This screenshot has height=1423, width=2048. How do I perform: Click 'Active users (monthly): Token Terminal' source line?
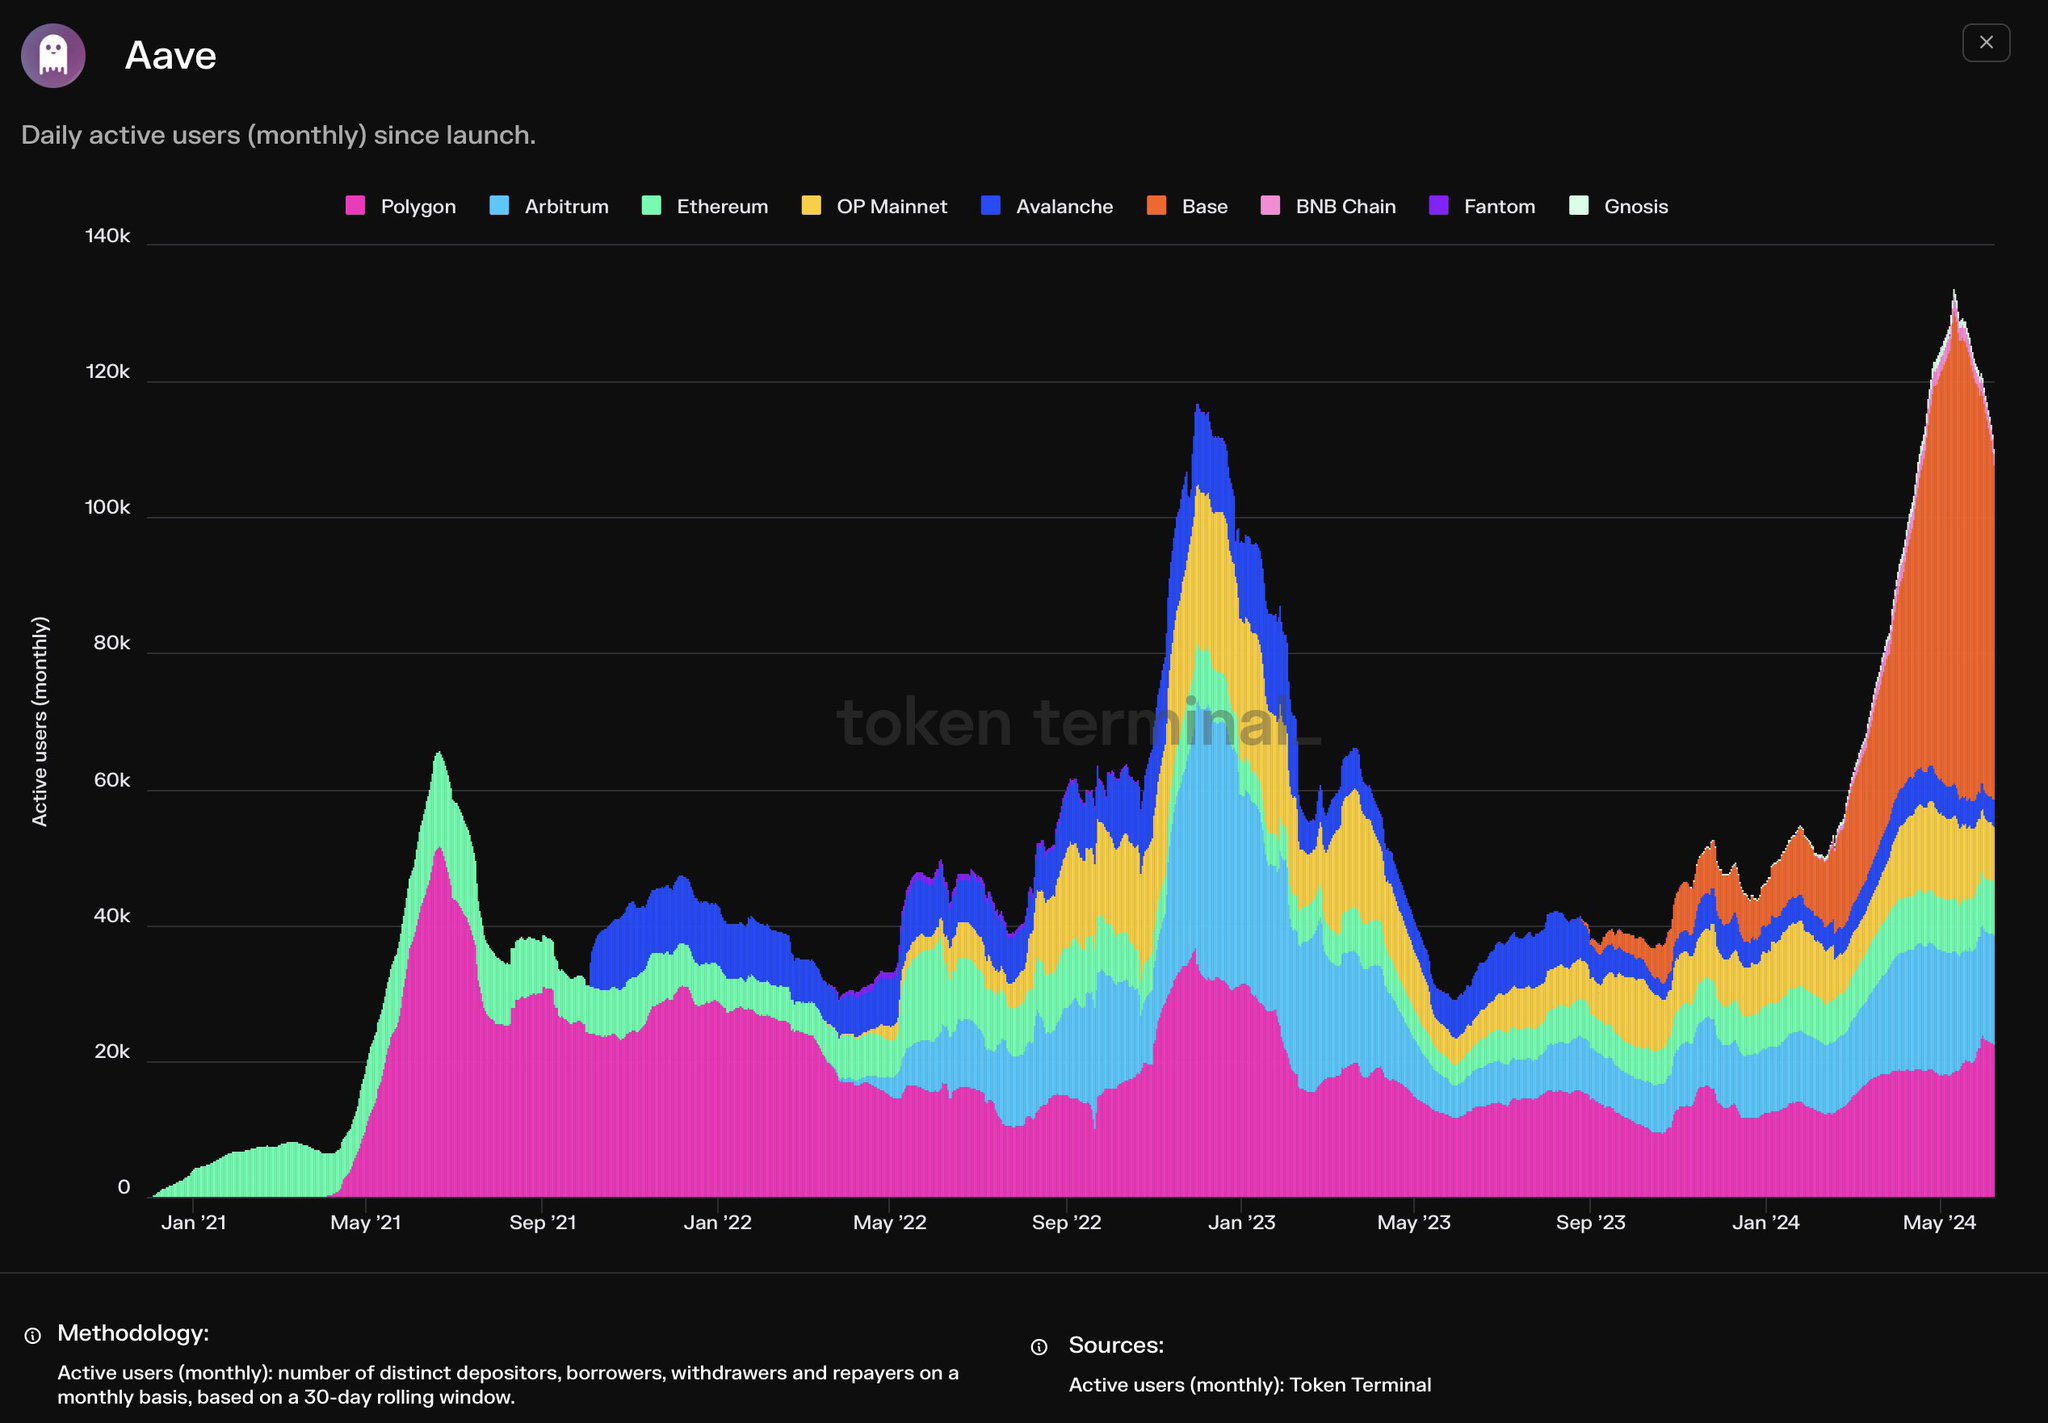pos(1250,1385)
